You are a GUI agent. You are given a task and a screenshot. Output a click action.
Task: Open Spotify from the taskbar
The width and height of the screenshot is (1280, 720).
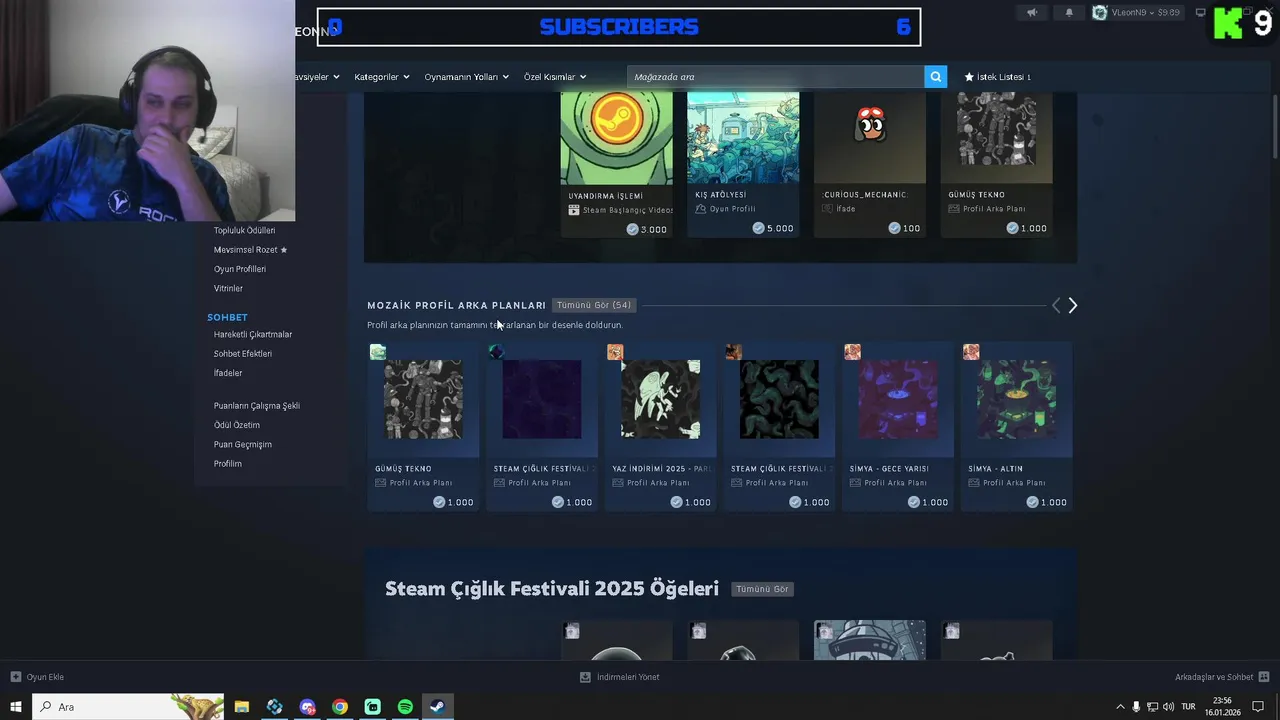point(405,707)
